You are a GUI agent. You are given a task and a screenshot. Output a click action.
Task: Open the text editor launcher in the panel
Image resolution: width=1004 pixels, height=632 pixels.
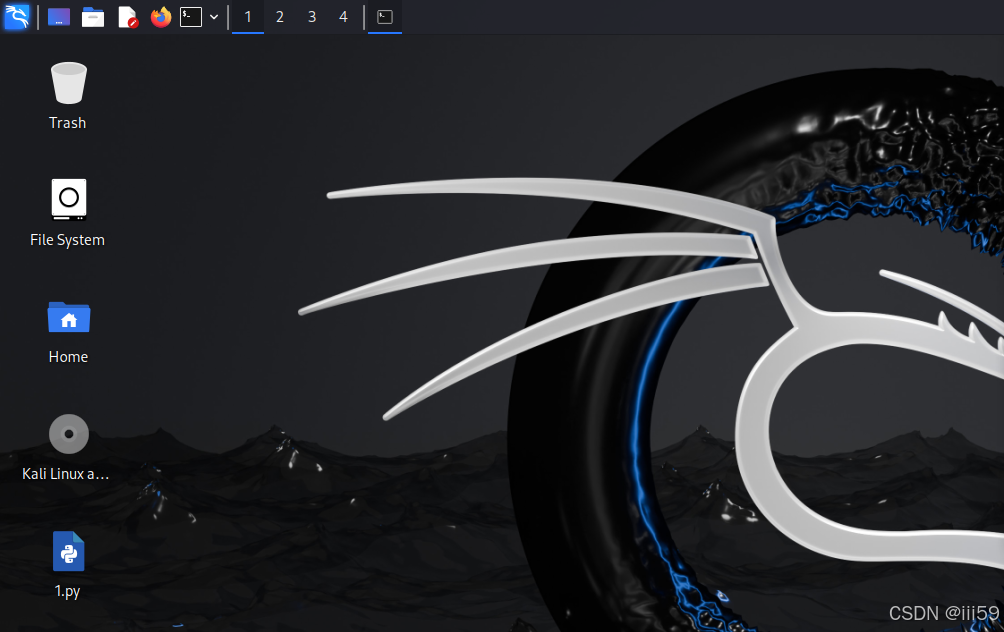128,17
